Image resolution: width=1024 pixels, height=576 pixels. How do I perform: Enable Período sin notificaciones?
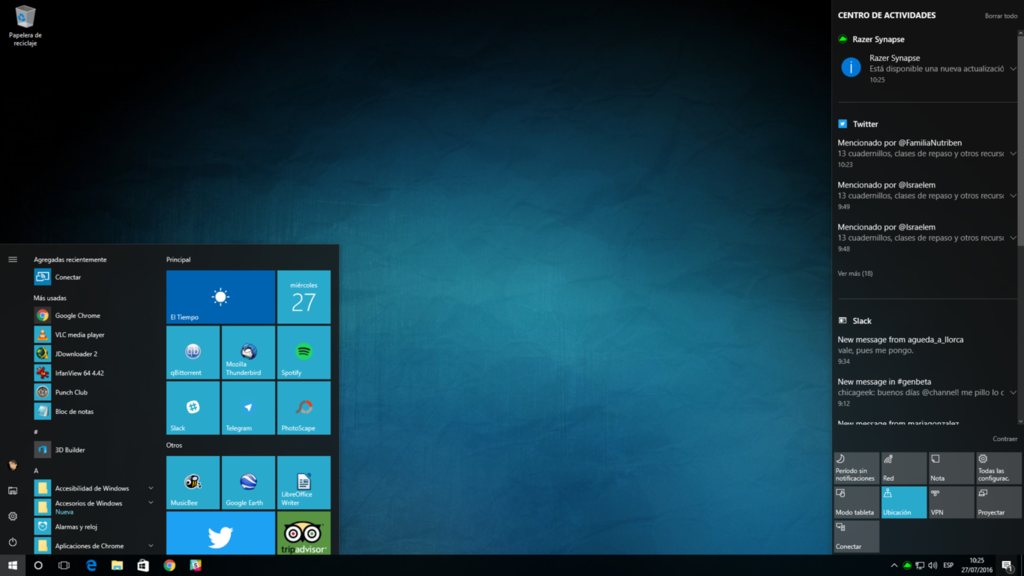click(x=856, y=468)
